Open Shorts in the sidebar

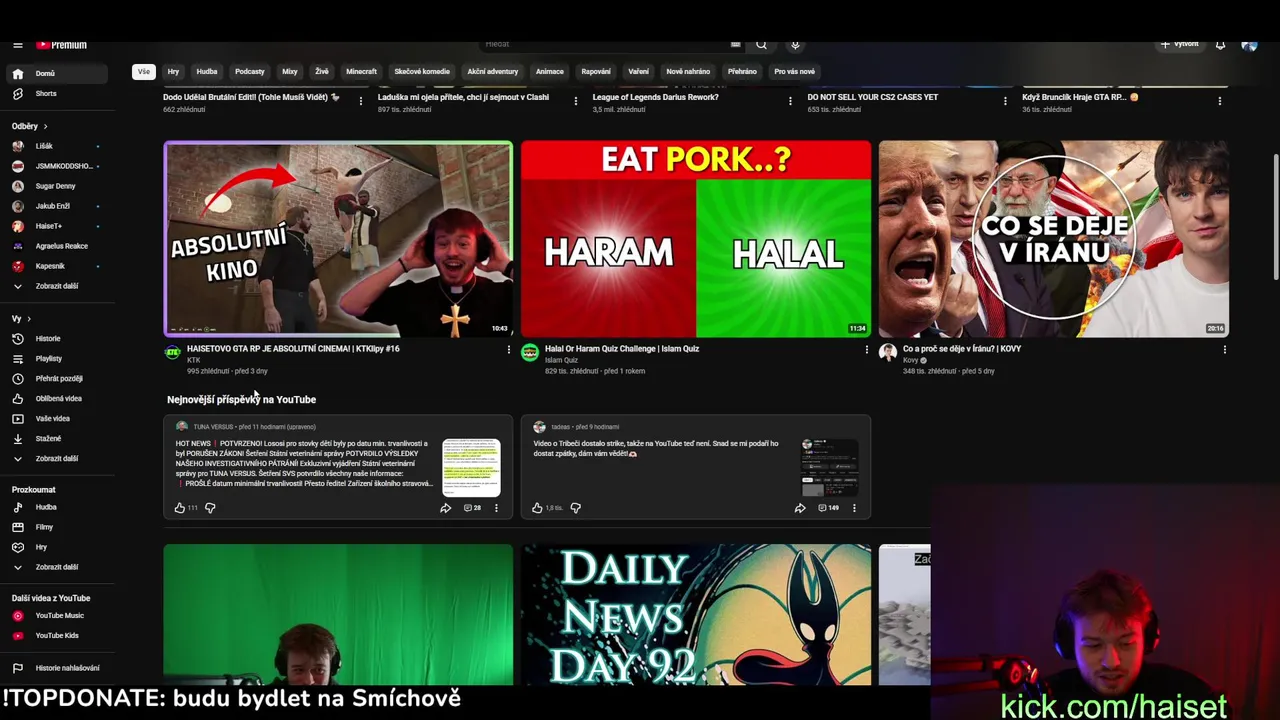coord(56,93)
